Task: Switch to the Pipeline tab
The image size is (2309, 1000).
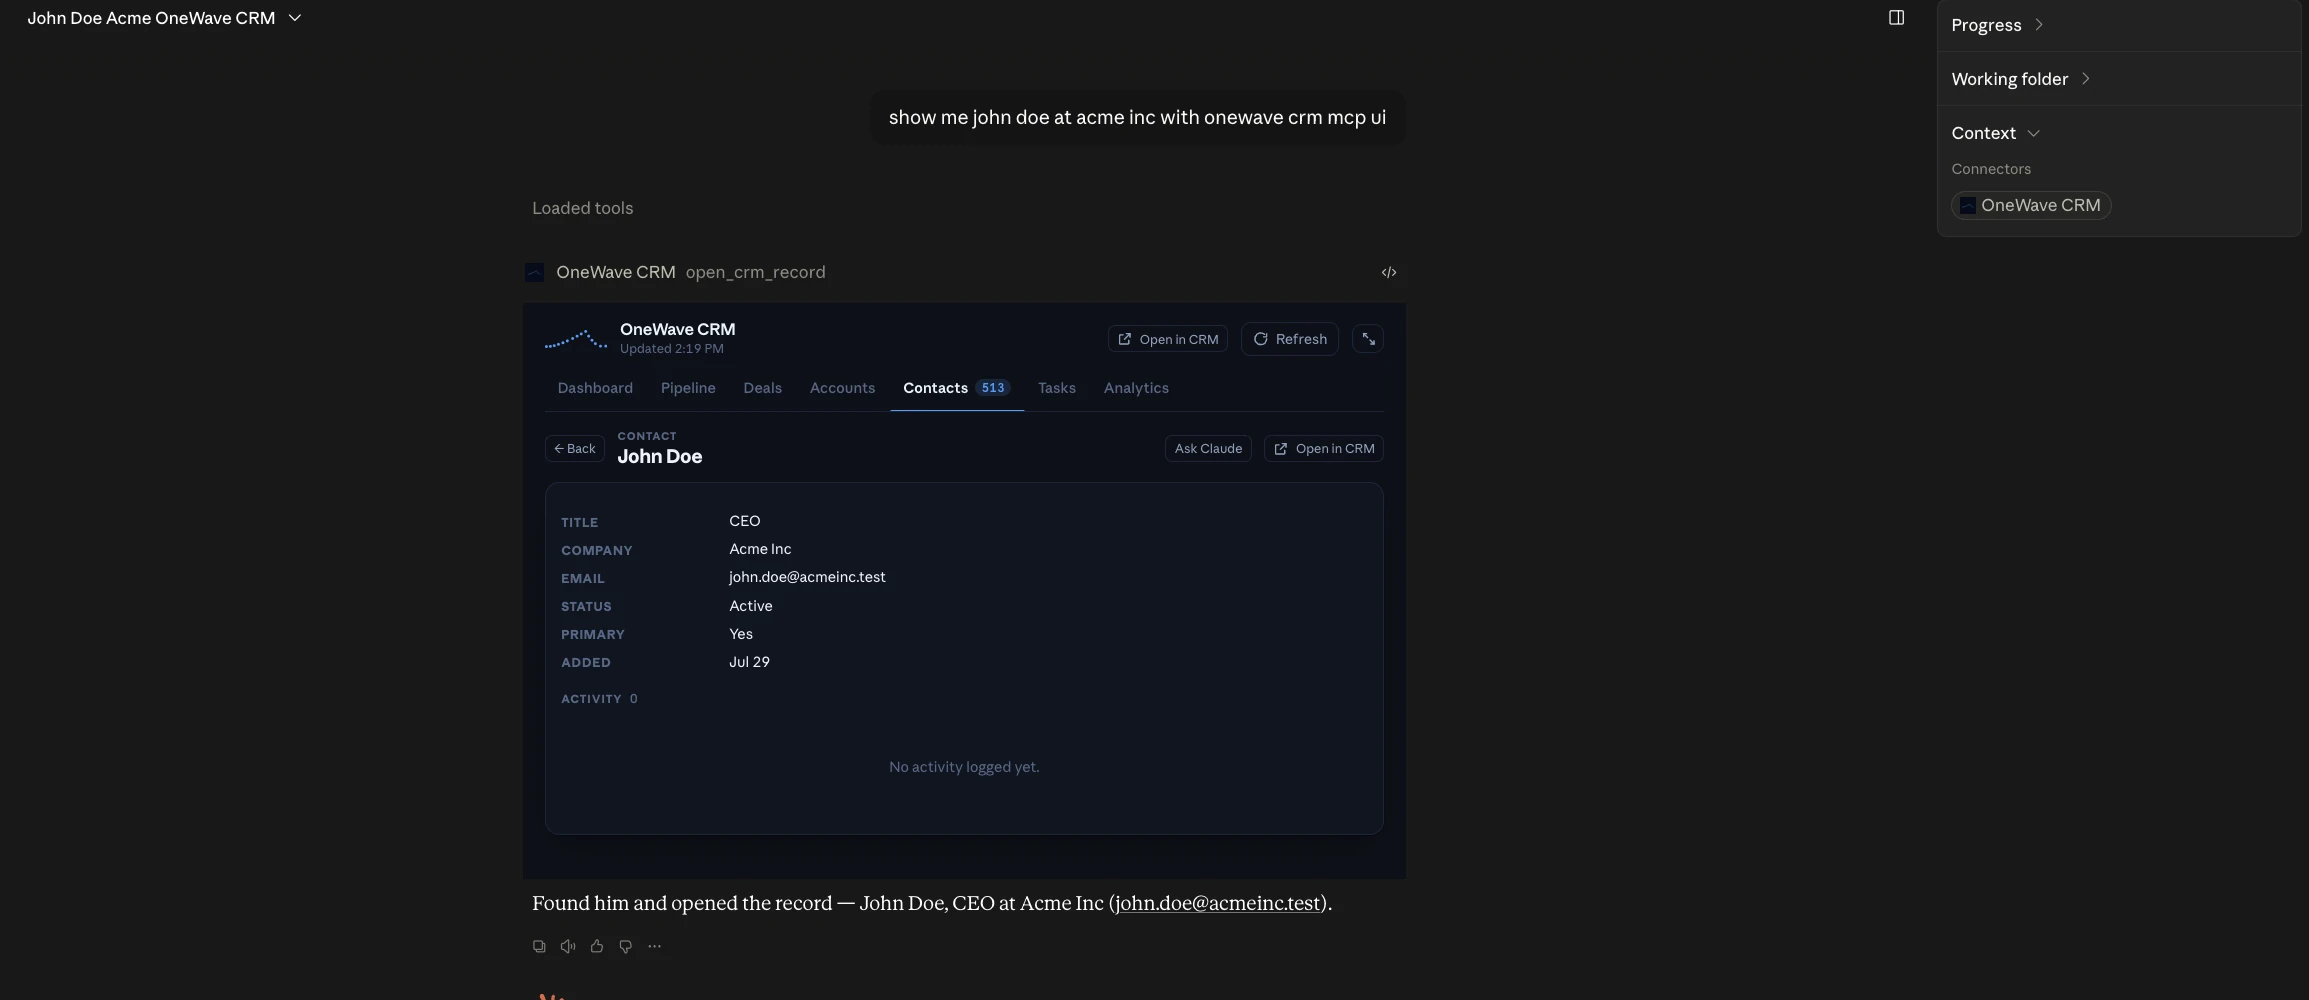Action: click(688, 388)
